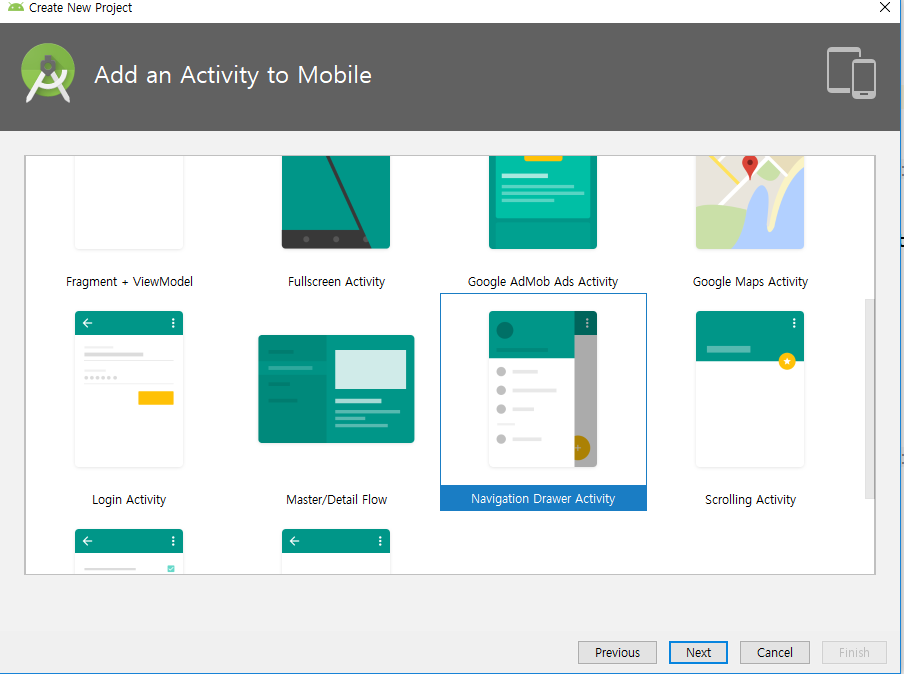Click the Android icon in the title bar
The image size is (904, 674).
[16, 7]
